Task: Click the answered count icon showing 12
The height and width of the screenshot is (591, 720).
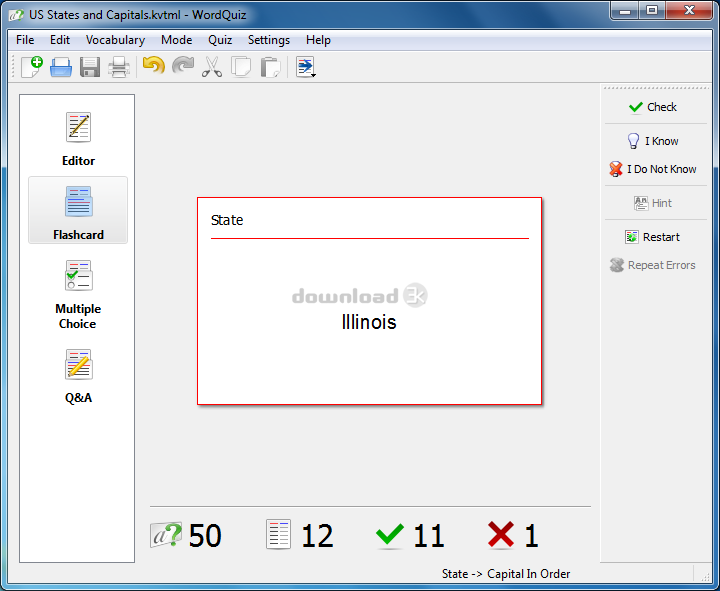Action: click(x=279, y=534)
